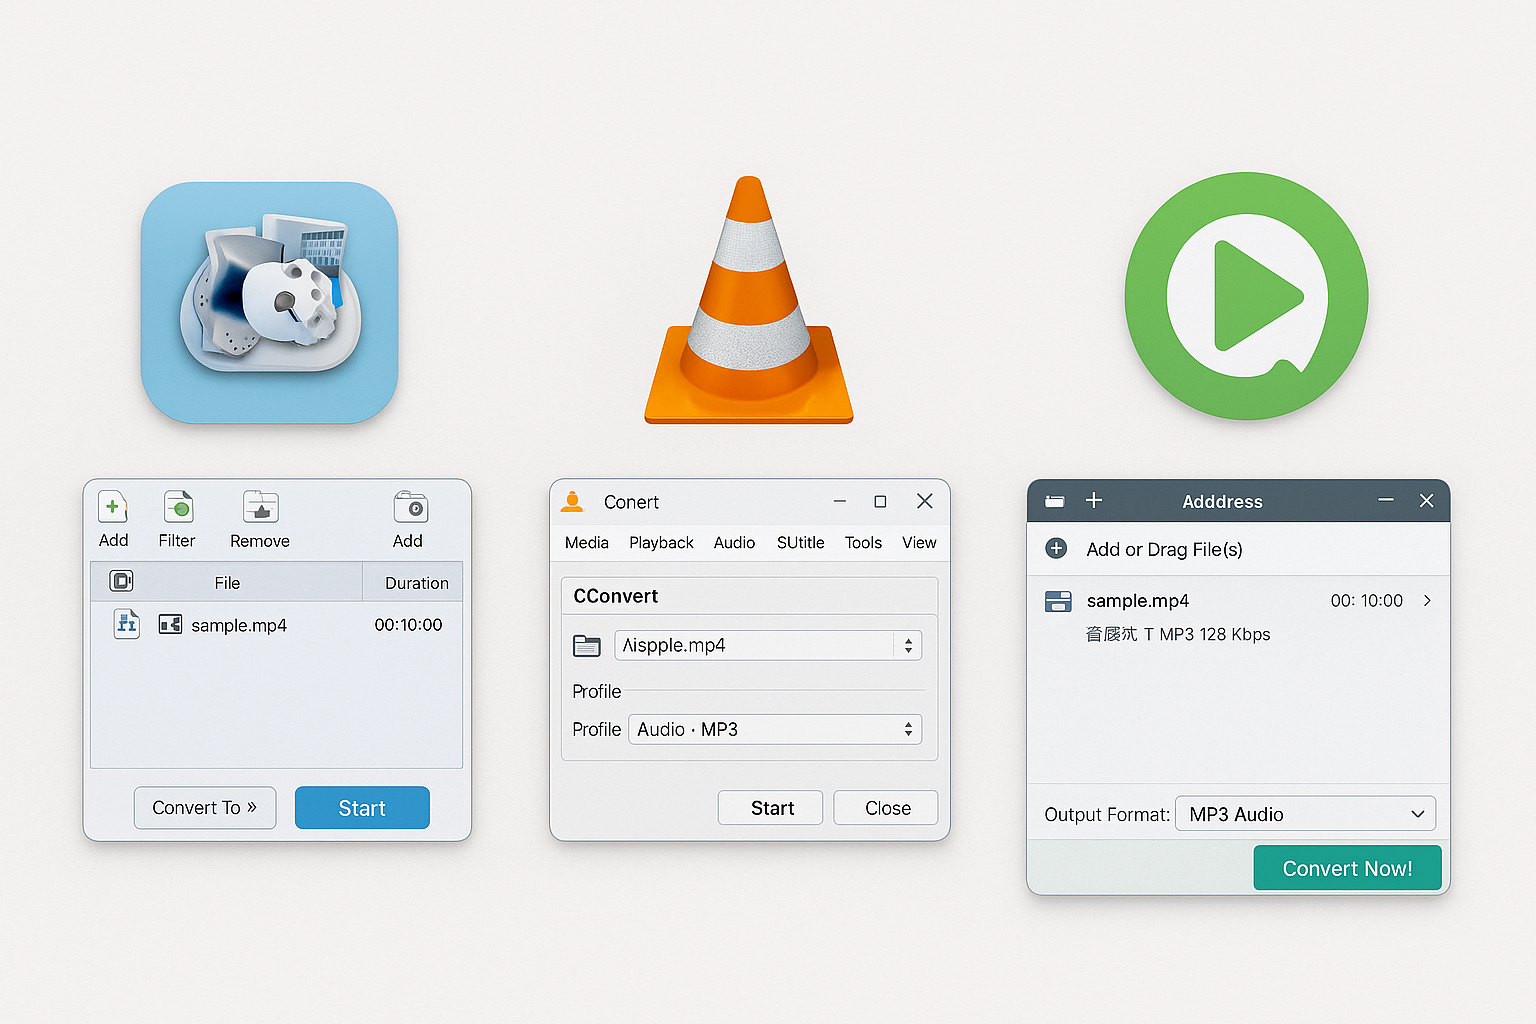Viewport: 1536px width, 1024px height.
Task: Open the green play button app icon
Action: pyautogui.click(x=1246, y=296)
